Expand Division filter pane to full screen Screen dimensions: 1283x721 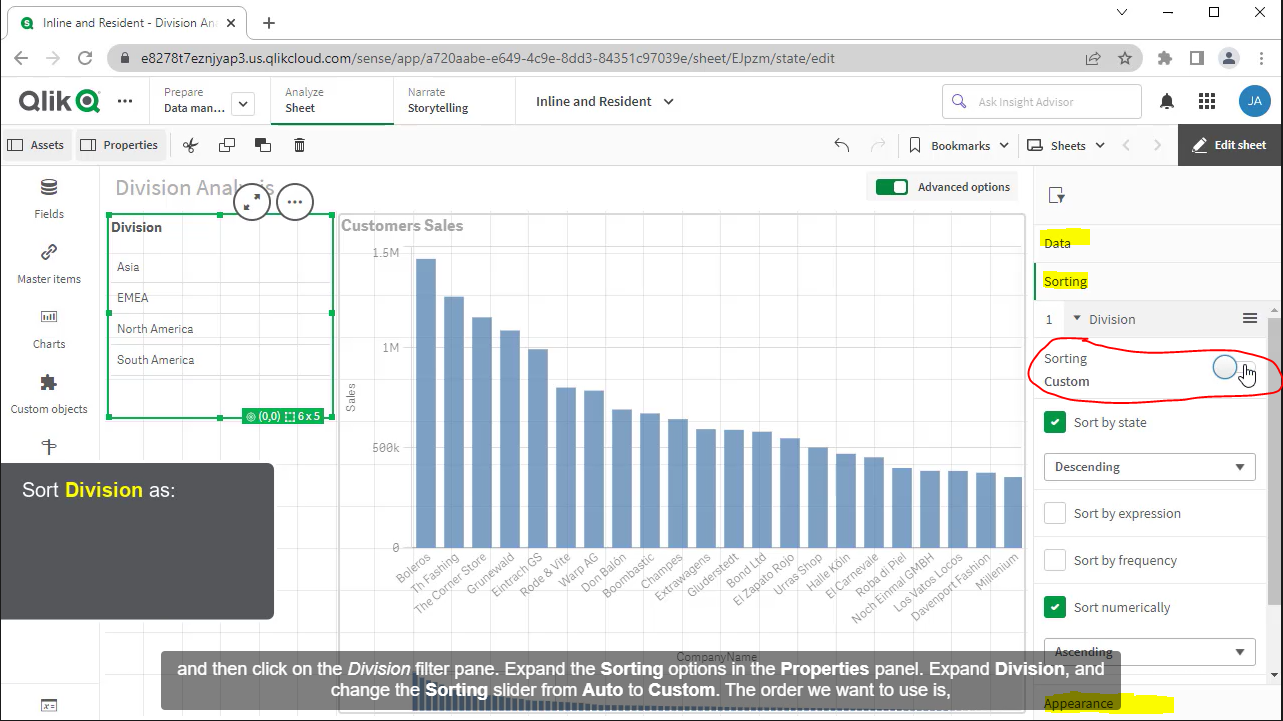(252, 202)
